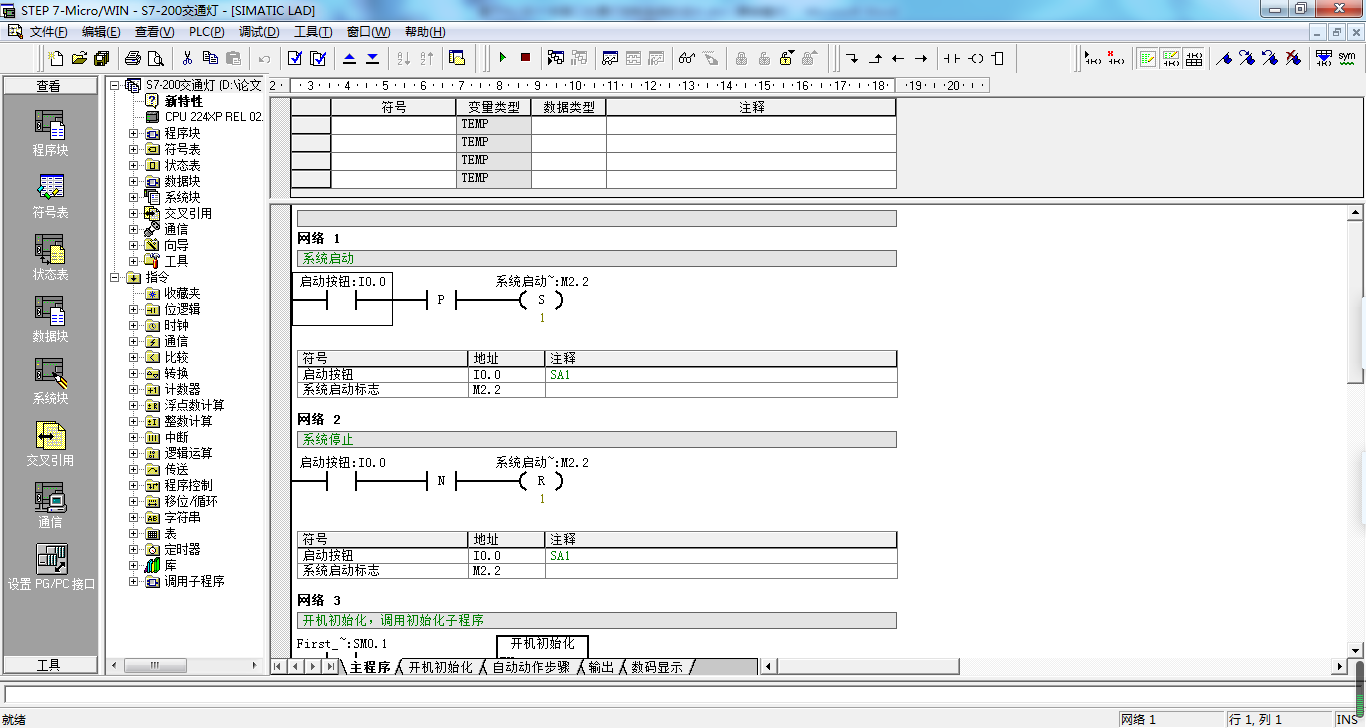
Task: Switch to the 输出 tab
Action: (x=601, y=667)
